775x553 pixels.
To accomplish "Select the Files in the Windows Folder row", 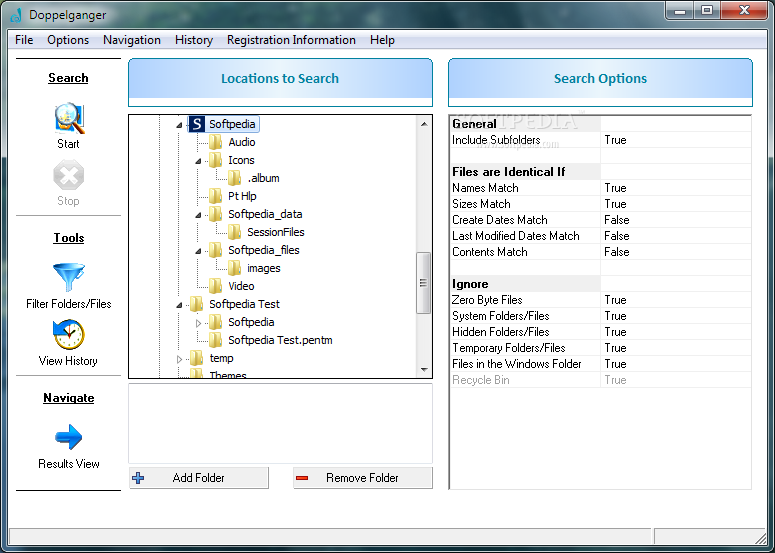I will [601, 364].
